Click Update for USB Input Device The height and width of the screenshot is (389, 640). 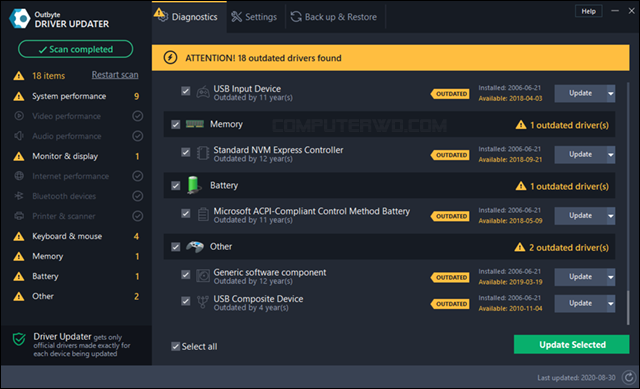pos(580,93)
